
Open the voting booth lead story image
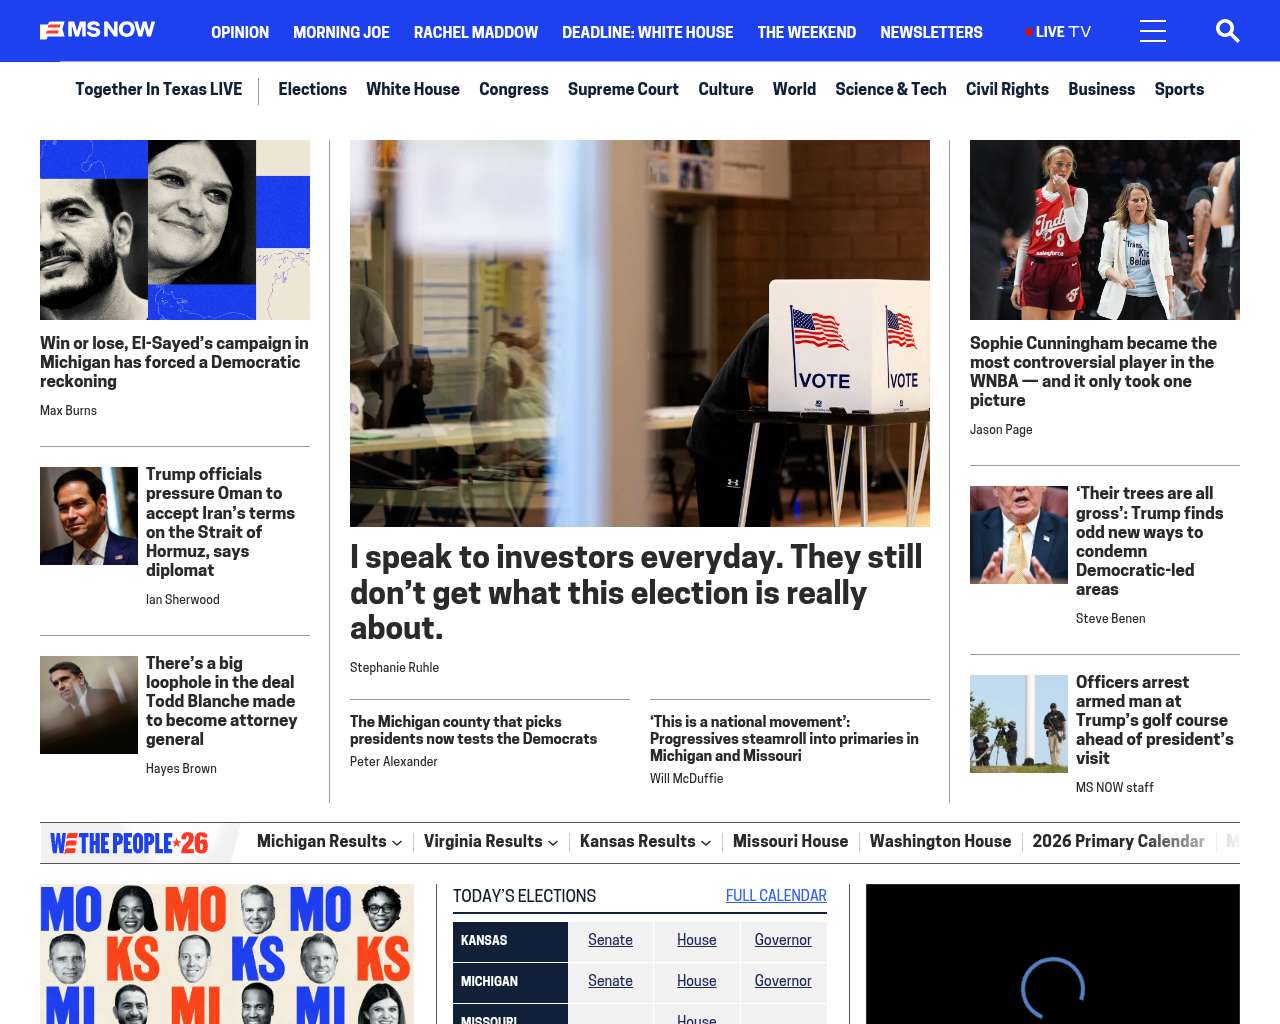[640, 333]
